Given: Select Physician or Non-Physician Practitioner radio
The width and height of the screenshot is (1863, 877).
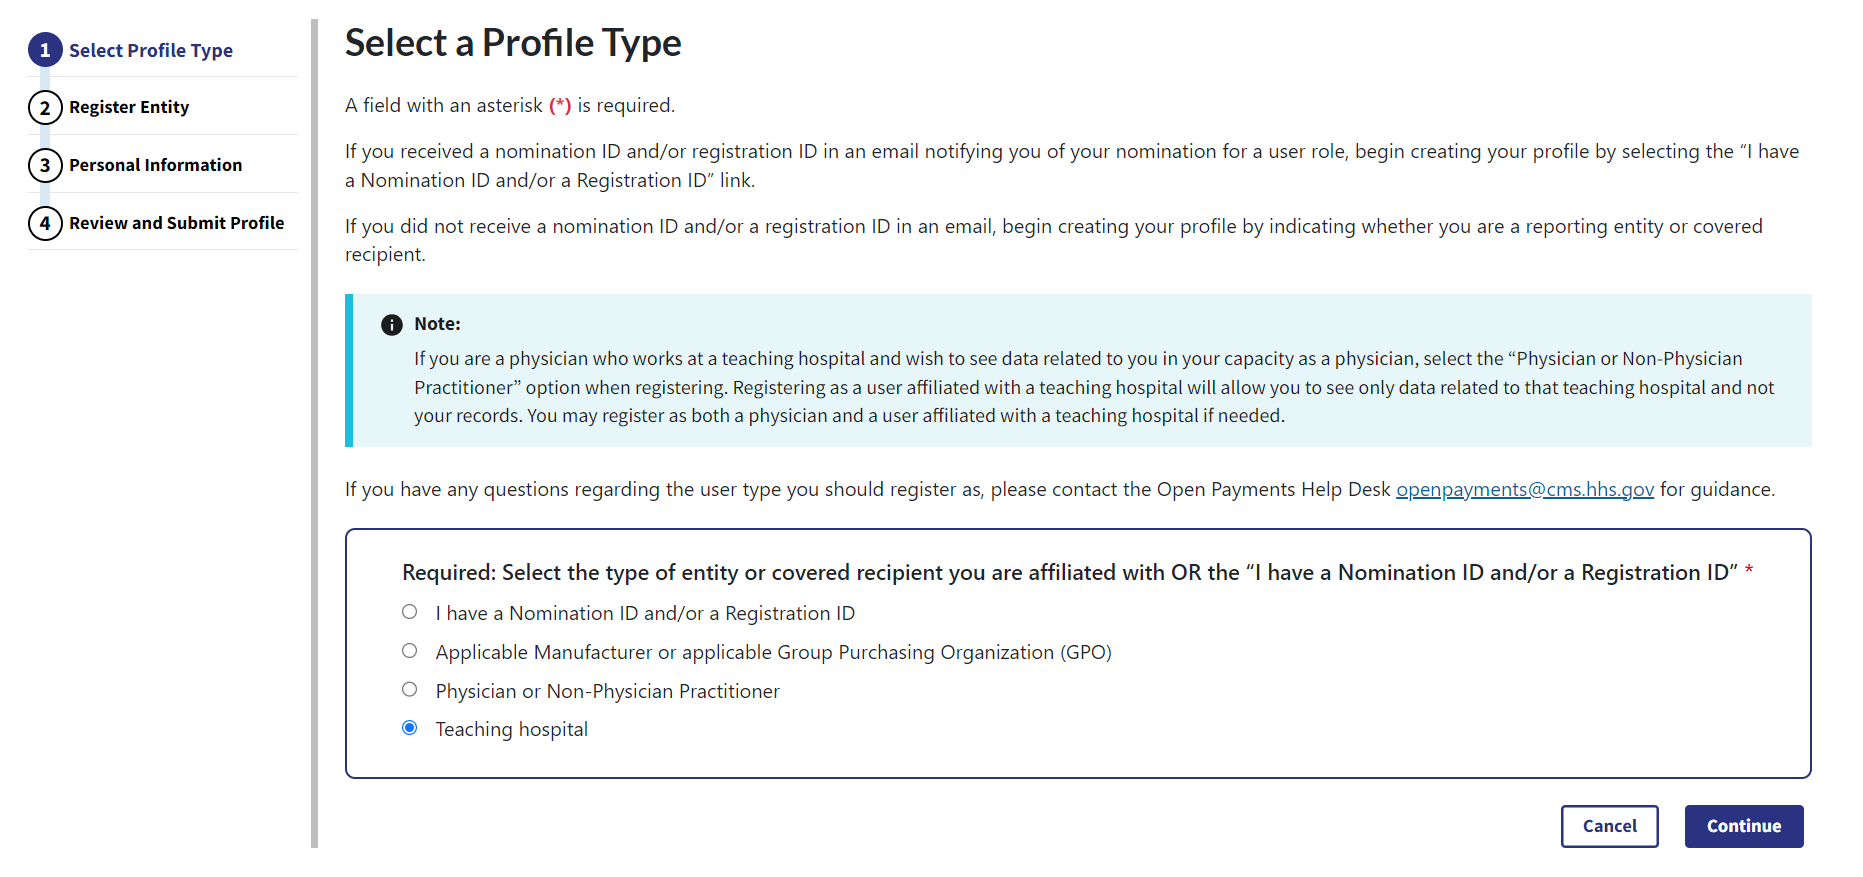Looking at the screenshot, I should tap(410, 689).
